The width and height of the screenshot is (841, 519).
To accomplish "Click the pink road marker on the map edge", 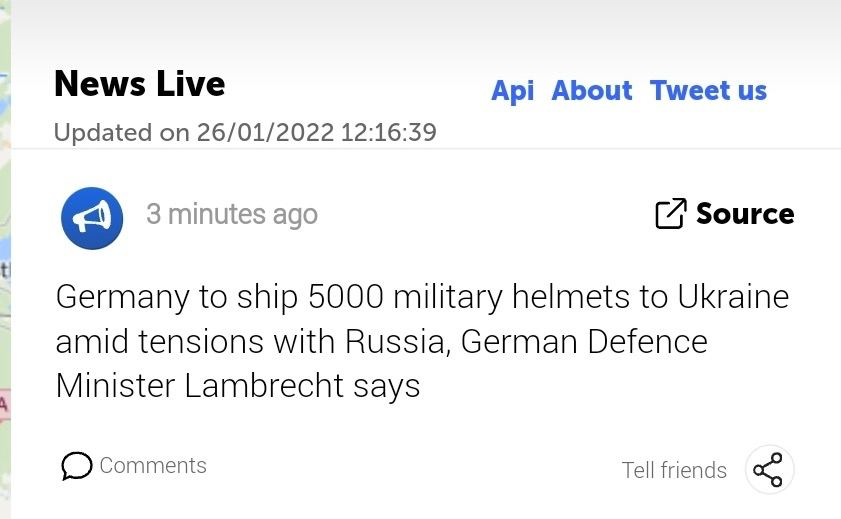I will click(3, 404).
